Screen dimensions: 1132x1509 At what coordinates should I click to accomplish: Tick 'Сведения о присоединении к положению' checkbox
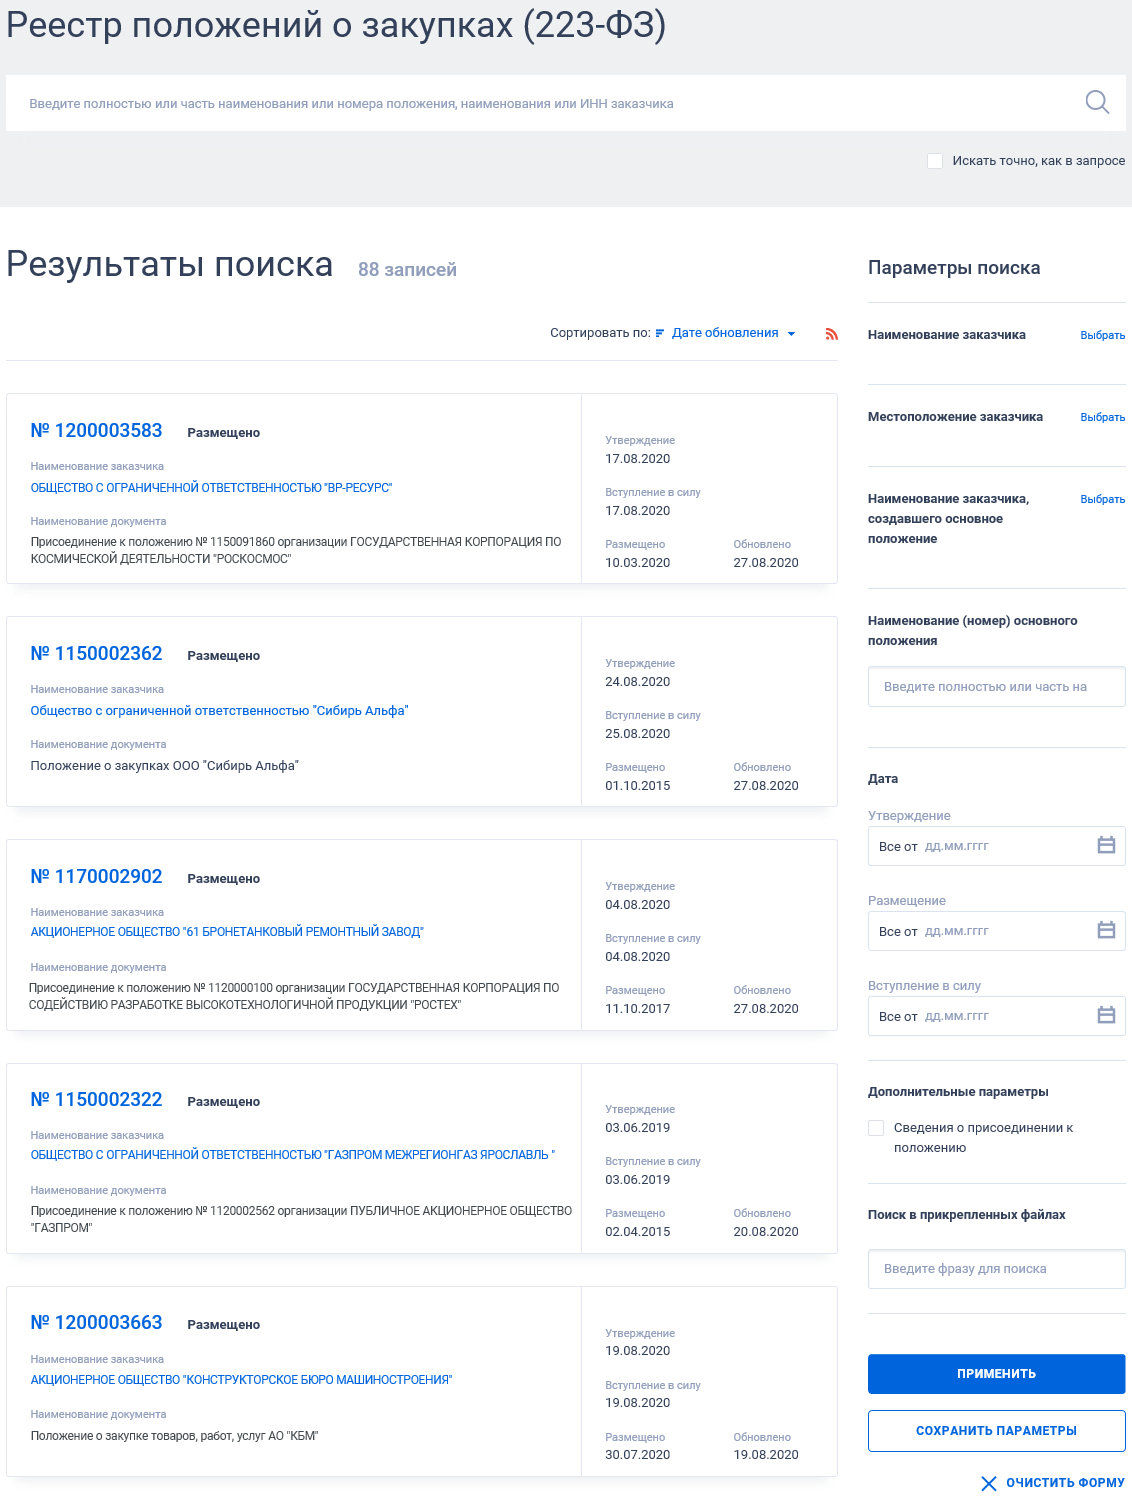pyautogui.click(x=876, y=1128)
